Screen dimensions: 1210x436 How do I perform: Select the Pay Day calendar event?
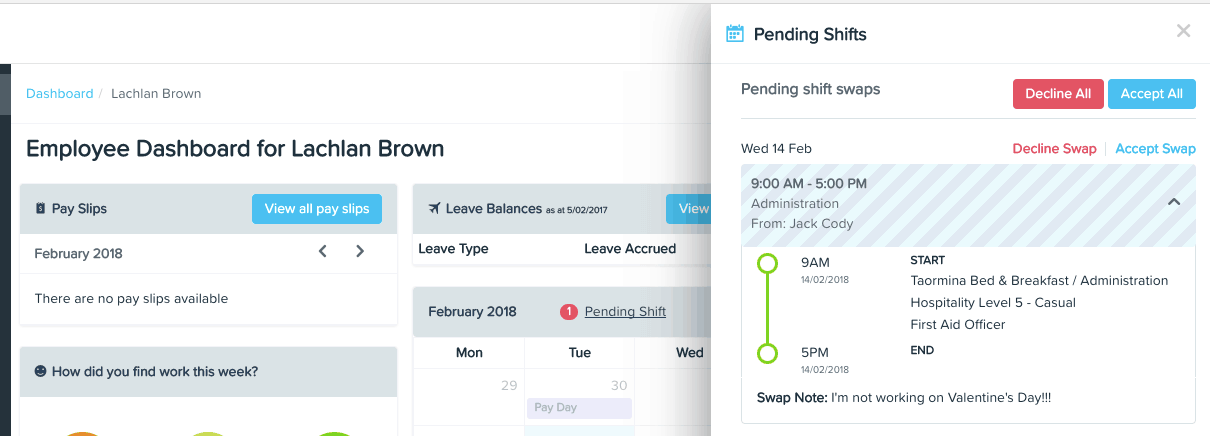579,408
